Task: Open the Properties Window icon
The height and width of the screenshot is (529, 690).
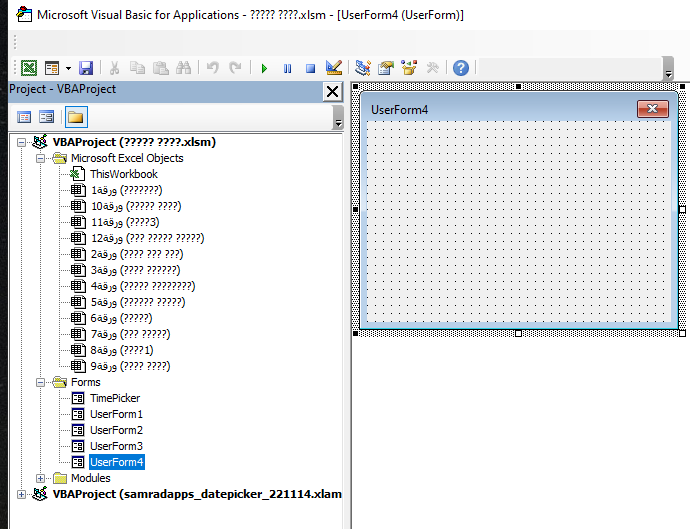Action: coord(385,68)
